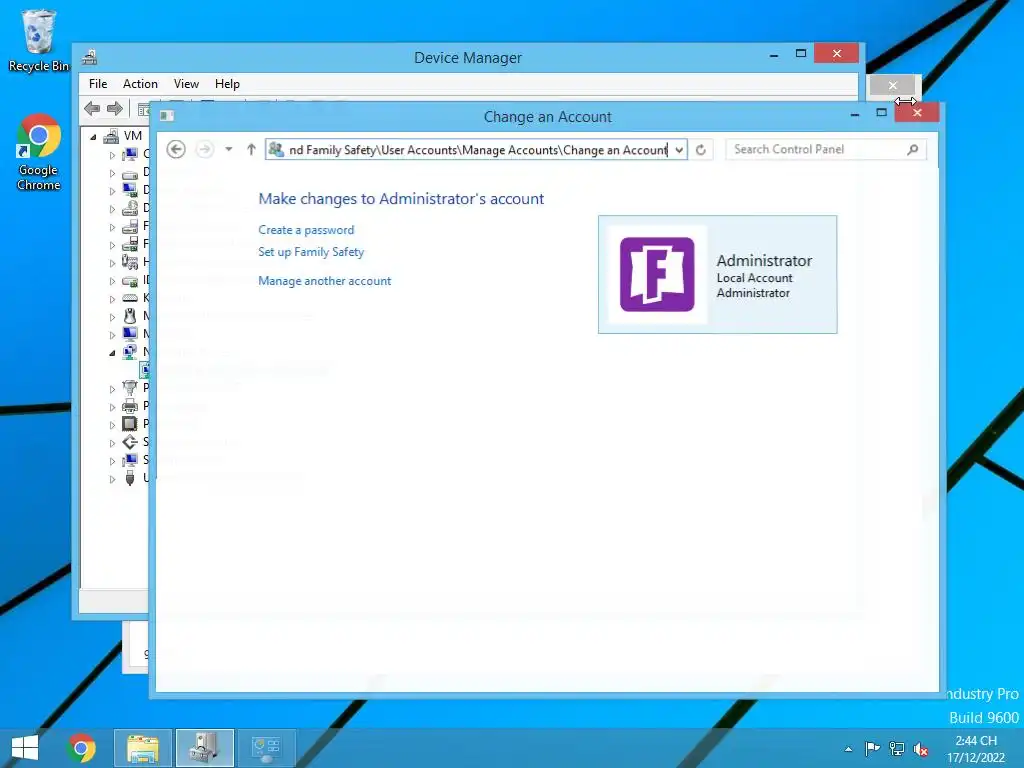Viewport: 1024px width, 768px height.
Task: Select the Monitors category icon
Action: tap(130, 334)
